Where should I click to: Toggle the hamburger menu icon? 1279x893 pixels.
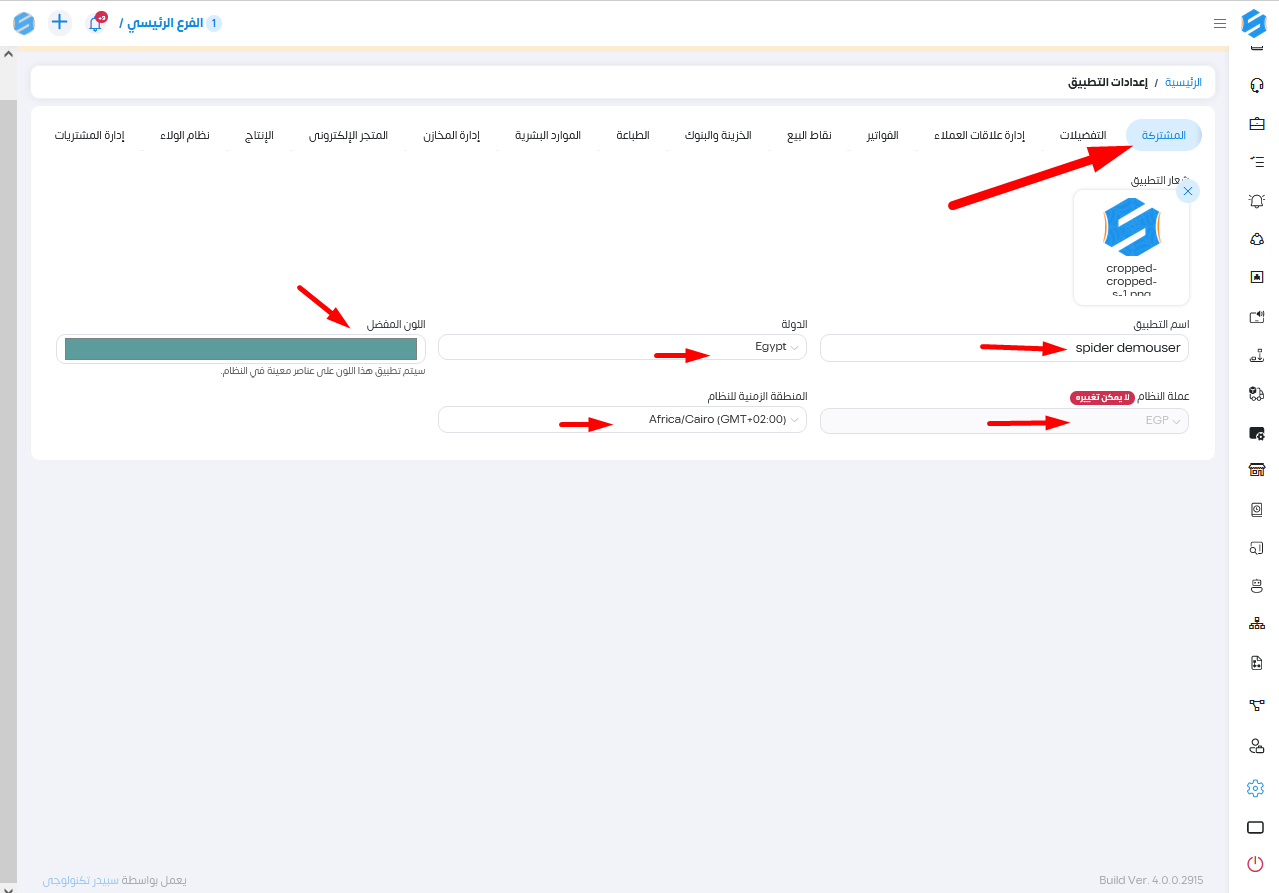click(x=1219, y=23)
